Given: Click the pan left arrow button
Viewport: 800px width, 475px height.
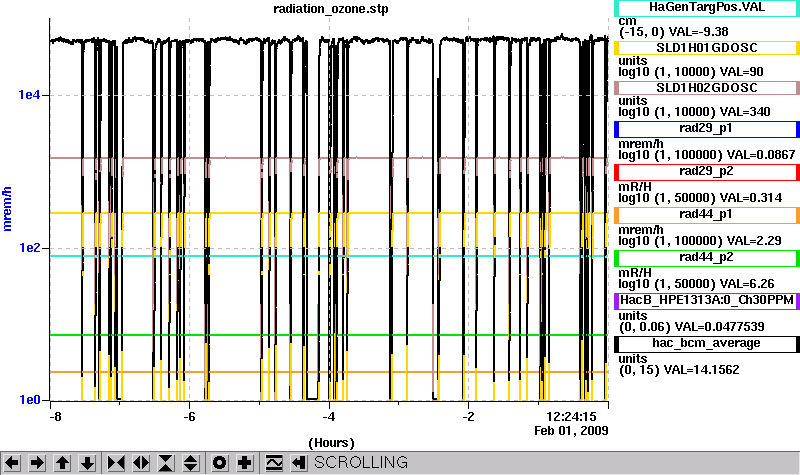Looking at the screenshot, I should click(x=12, y=463).
